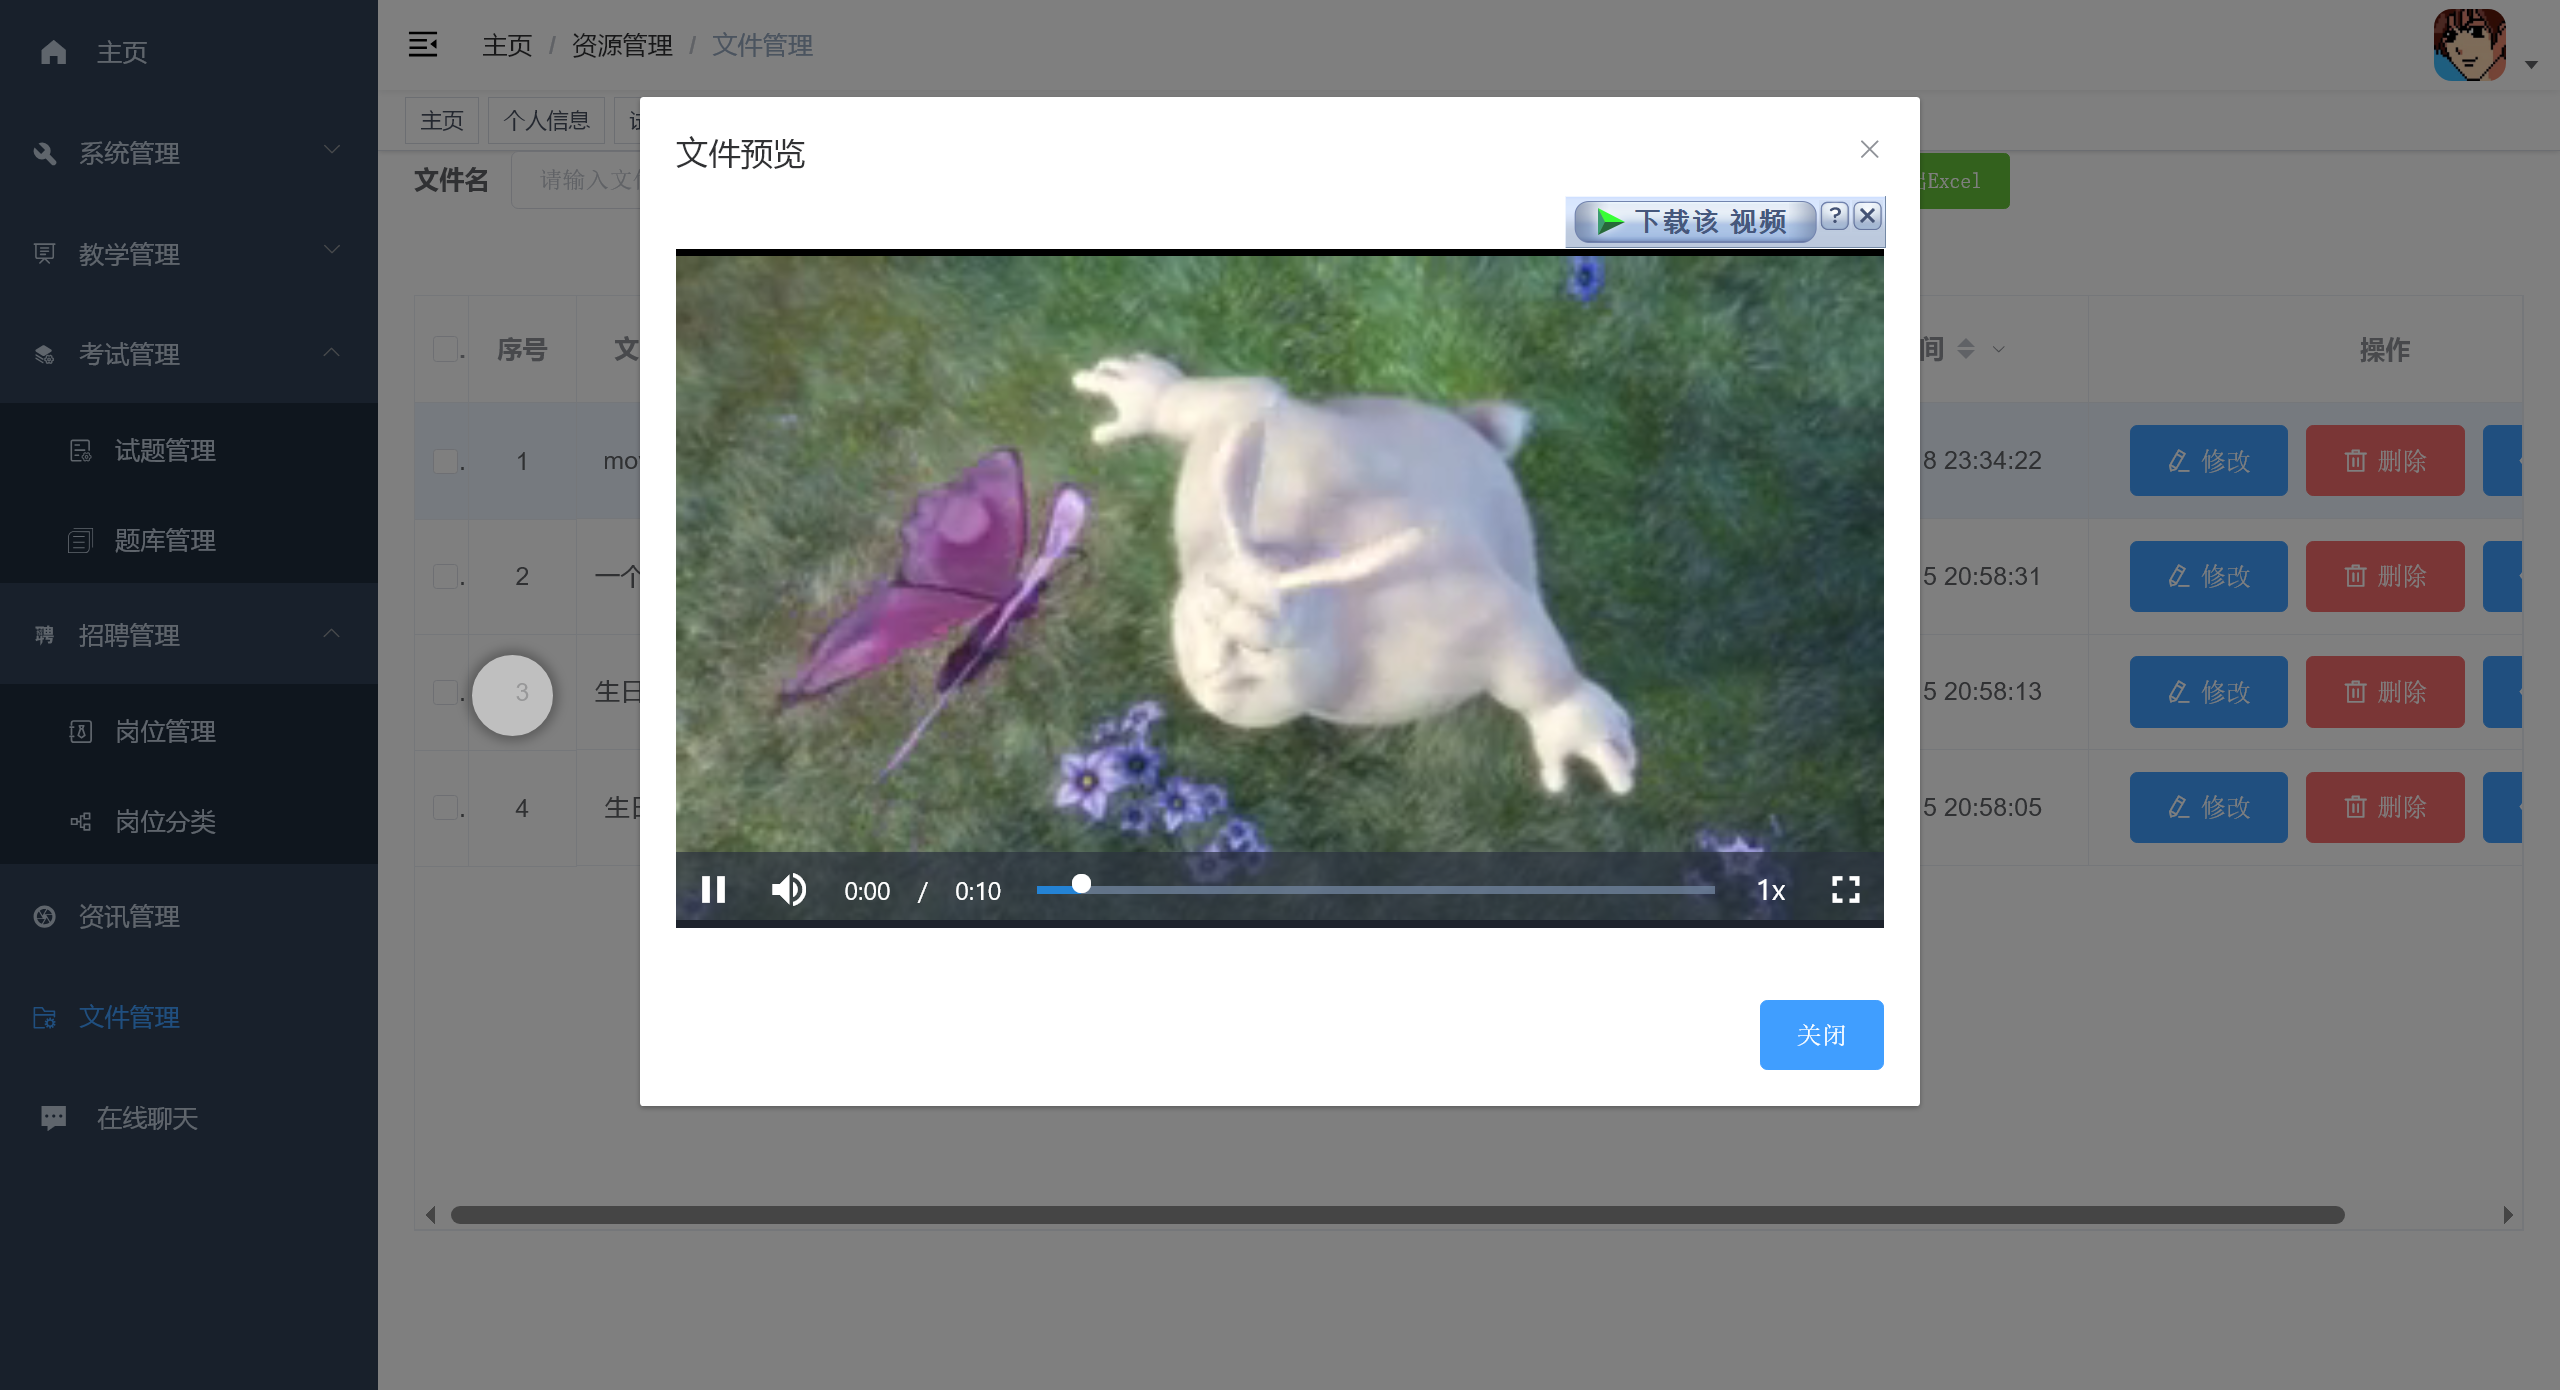Pause the video playback

pos(713,889)
